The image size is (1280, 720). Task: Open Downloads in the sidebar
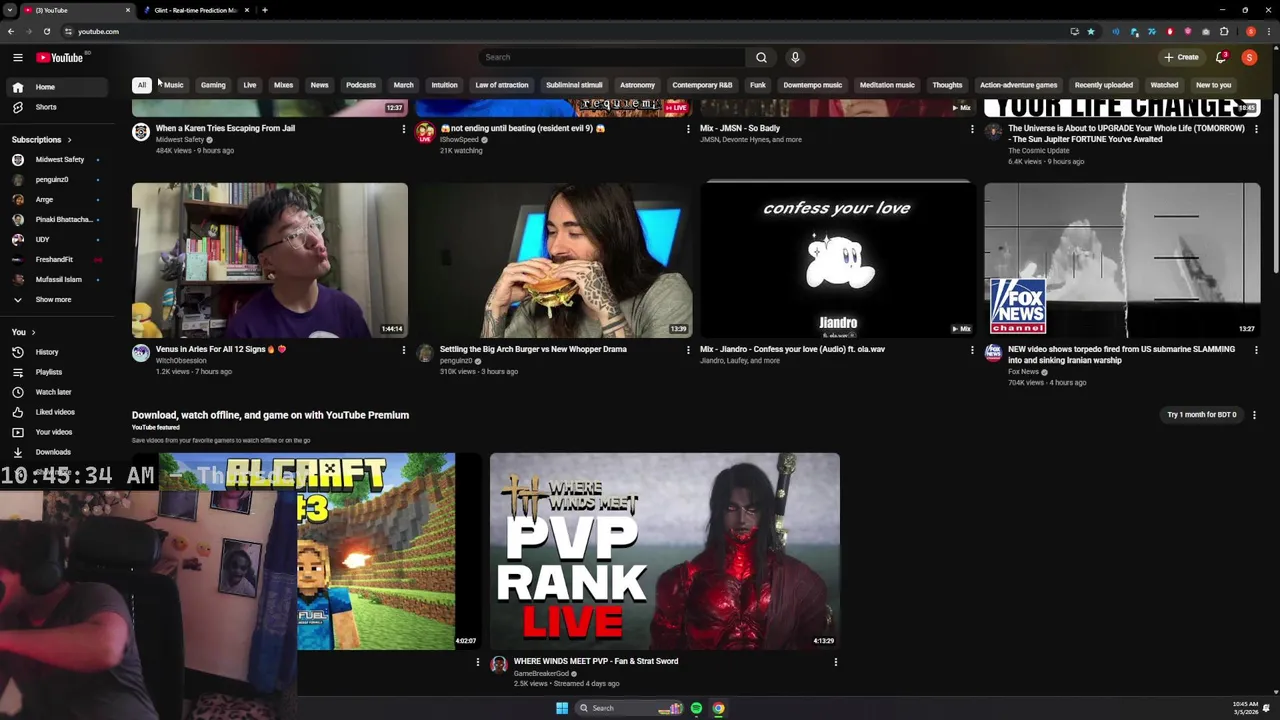[x=53, y=452]
